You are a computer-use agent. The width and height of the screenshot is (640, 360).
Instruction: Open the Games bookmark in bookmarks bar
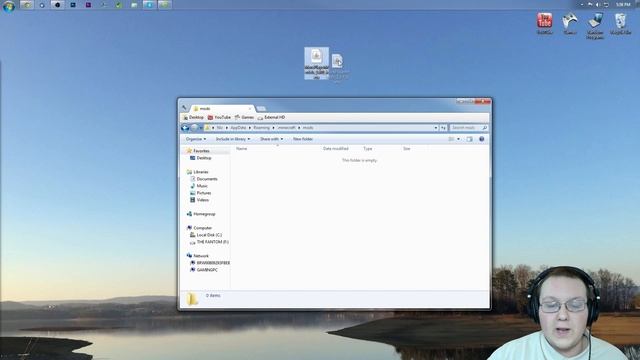244,118
